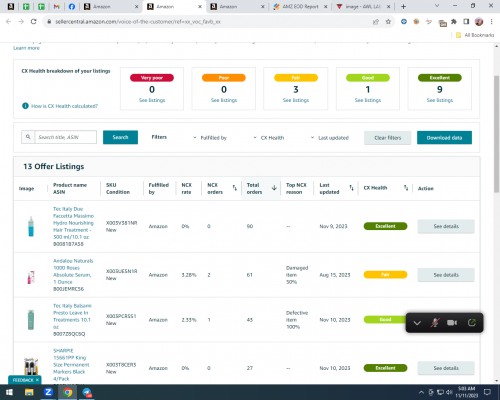Click the CX Health info icon

click(x=25, y=106)
